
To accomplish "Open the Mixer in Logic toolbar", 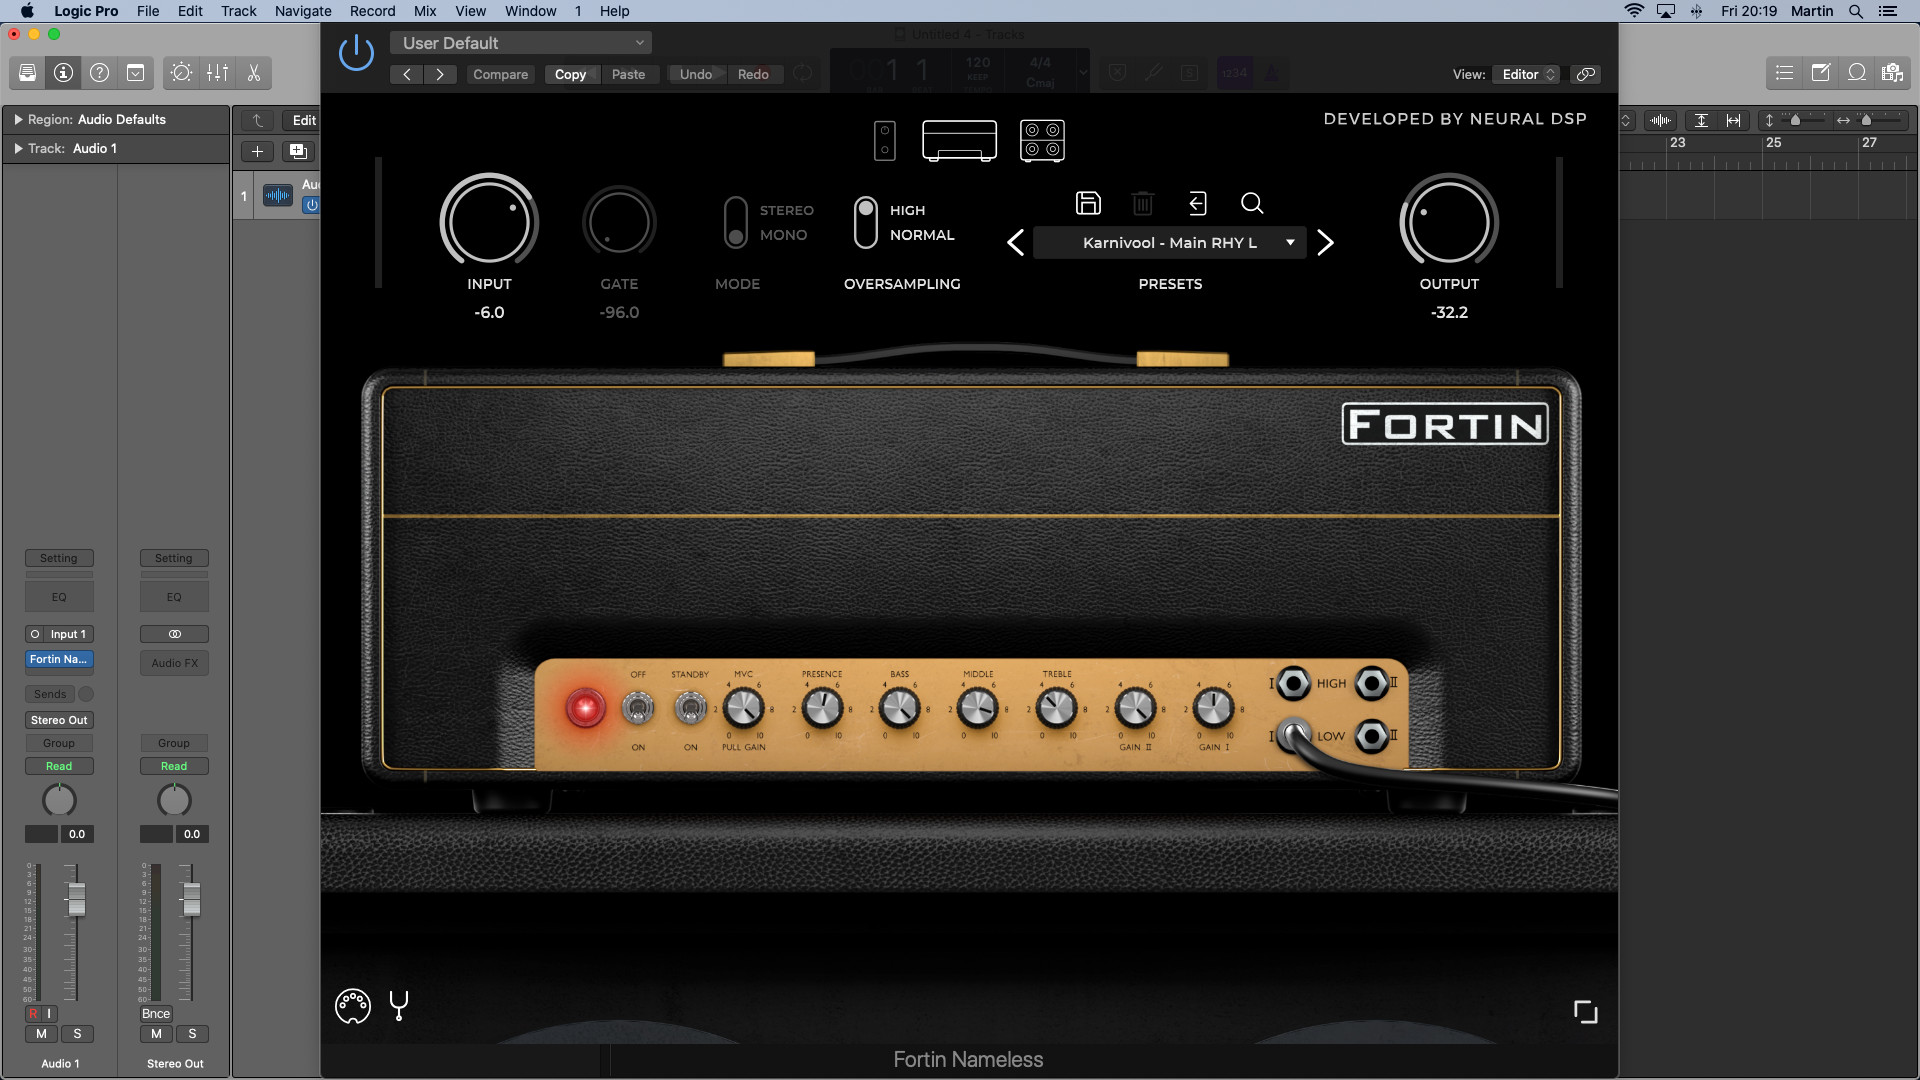I will coord(217,73).
